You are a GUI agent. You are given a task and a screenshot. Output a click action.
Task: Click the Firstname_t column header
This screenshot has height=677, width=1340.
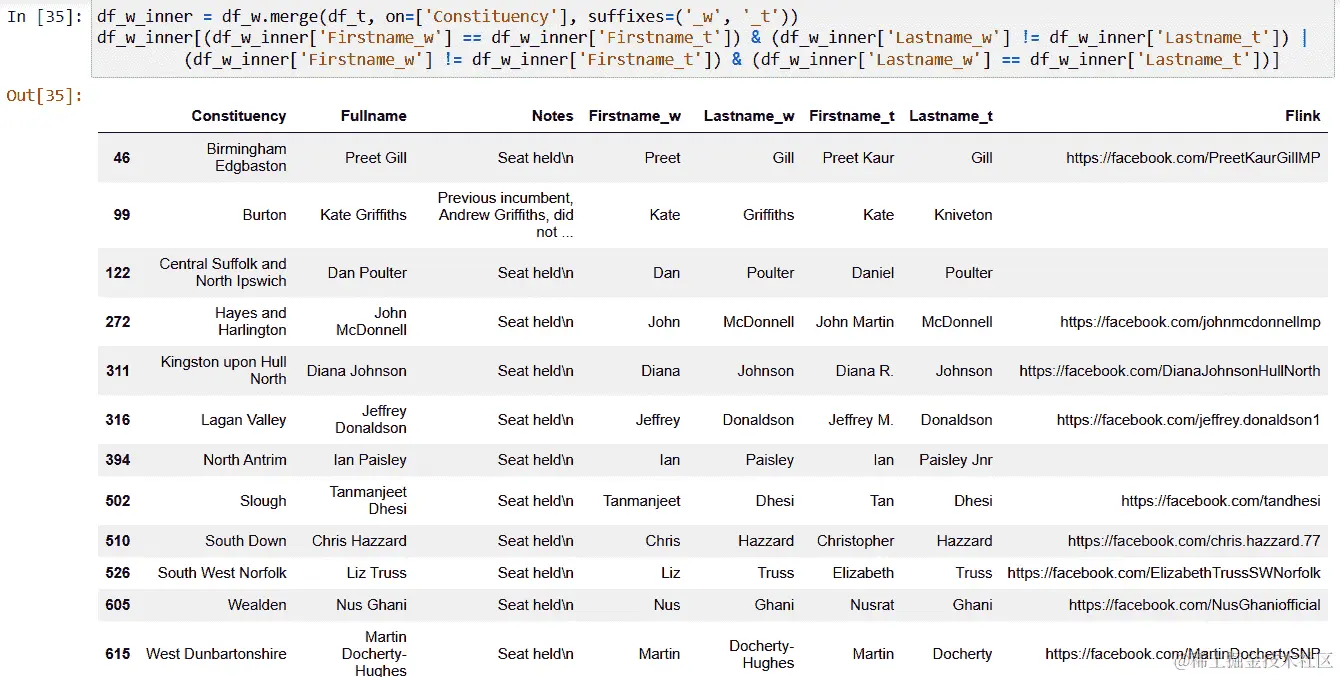[852, 116]
